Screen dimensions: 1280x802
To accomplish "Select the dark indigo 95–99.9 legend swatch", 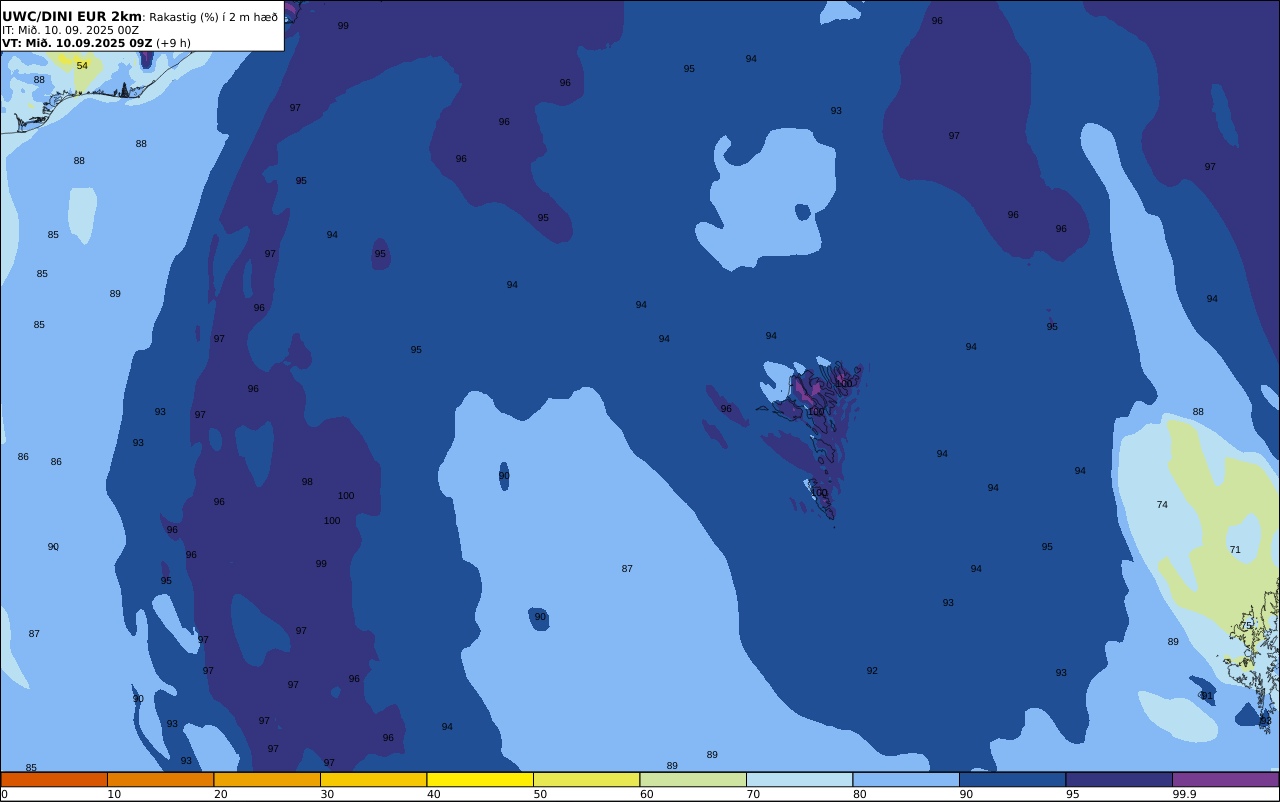I will (1119, 779).
